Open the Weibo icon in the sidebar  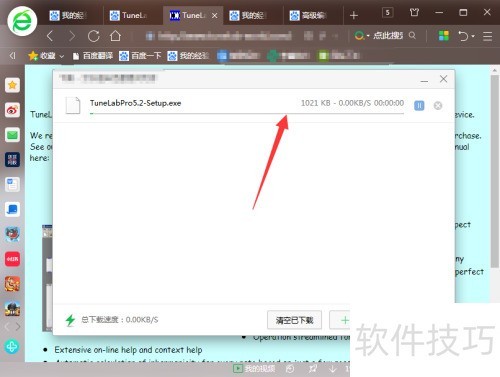click(x=12, y=110)
